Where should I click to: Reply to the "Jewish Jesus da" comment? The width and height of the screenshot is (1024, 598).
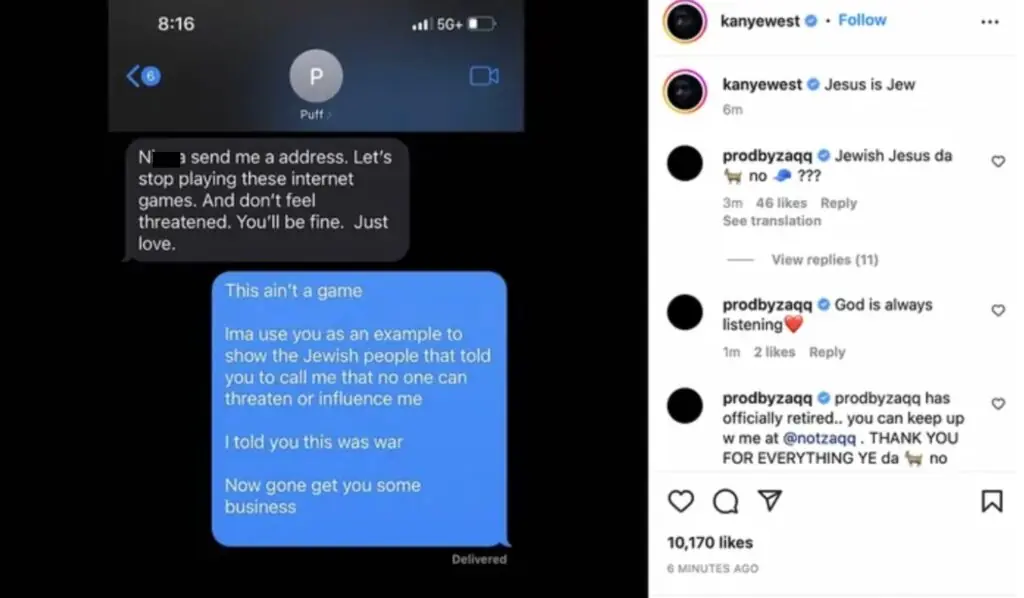(839, 203)
